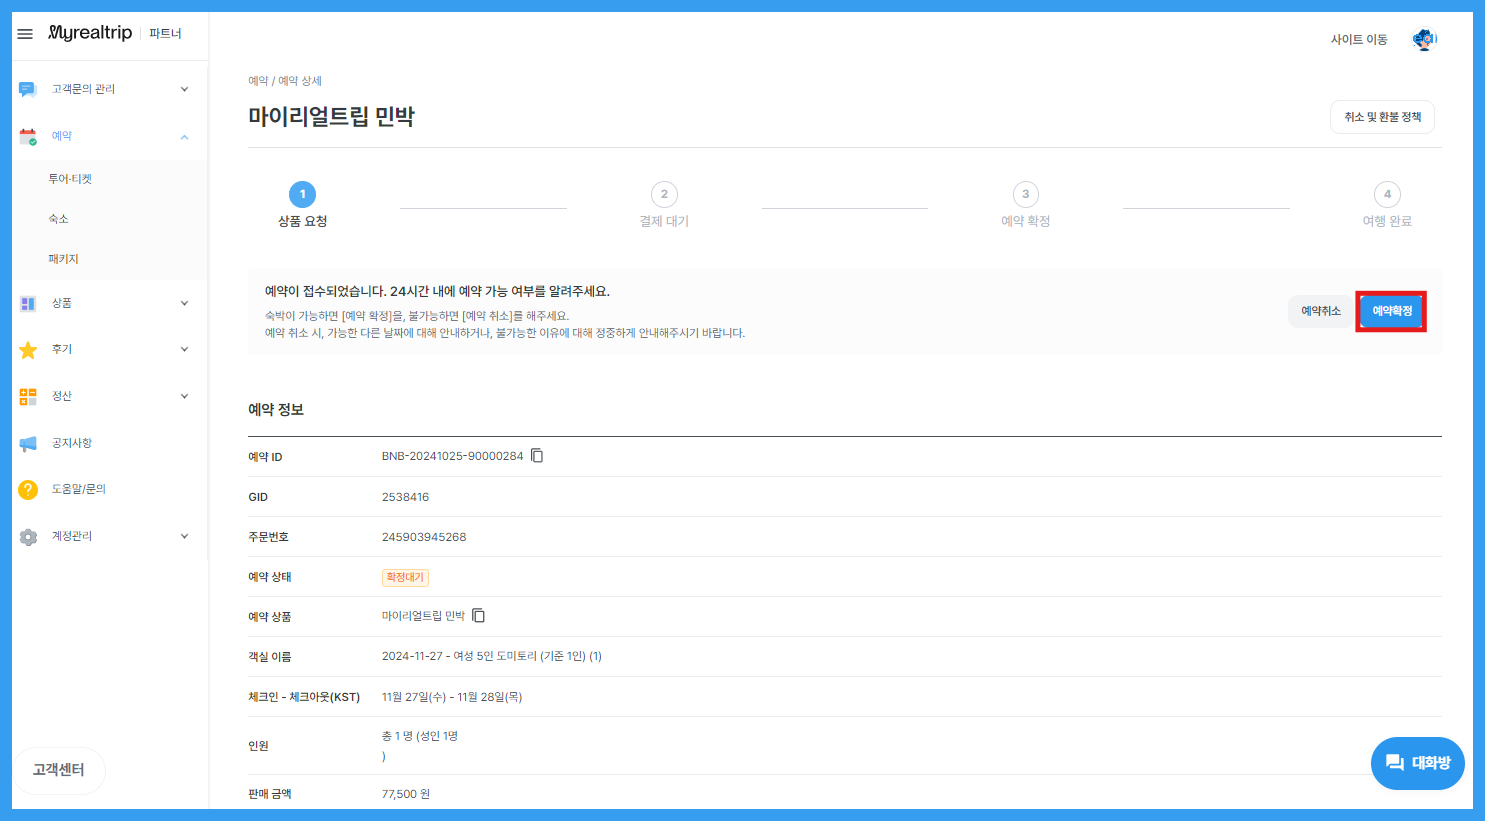Copy the 예약 ID using copy icon
The width and height of the screenshot is (1485, 821).
point(537,455)
